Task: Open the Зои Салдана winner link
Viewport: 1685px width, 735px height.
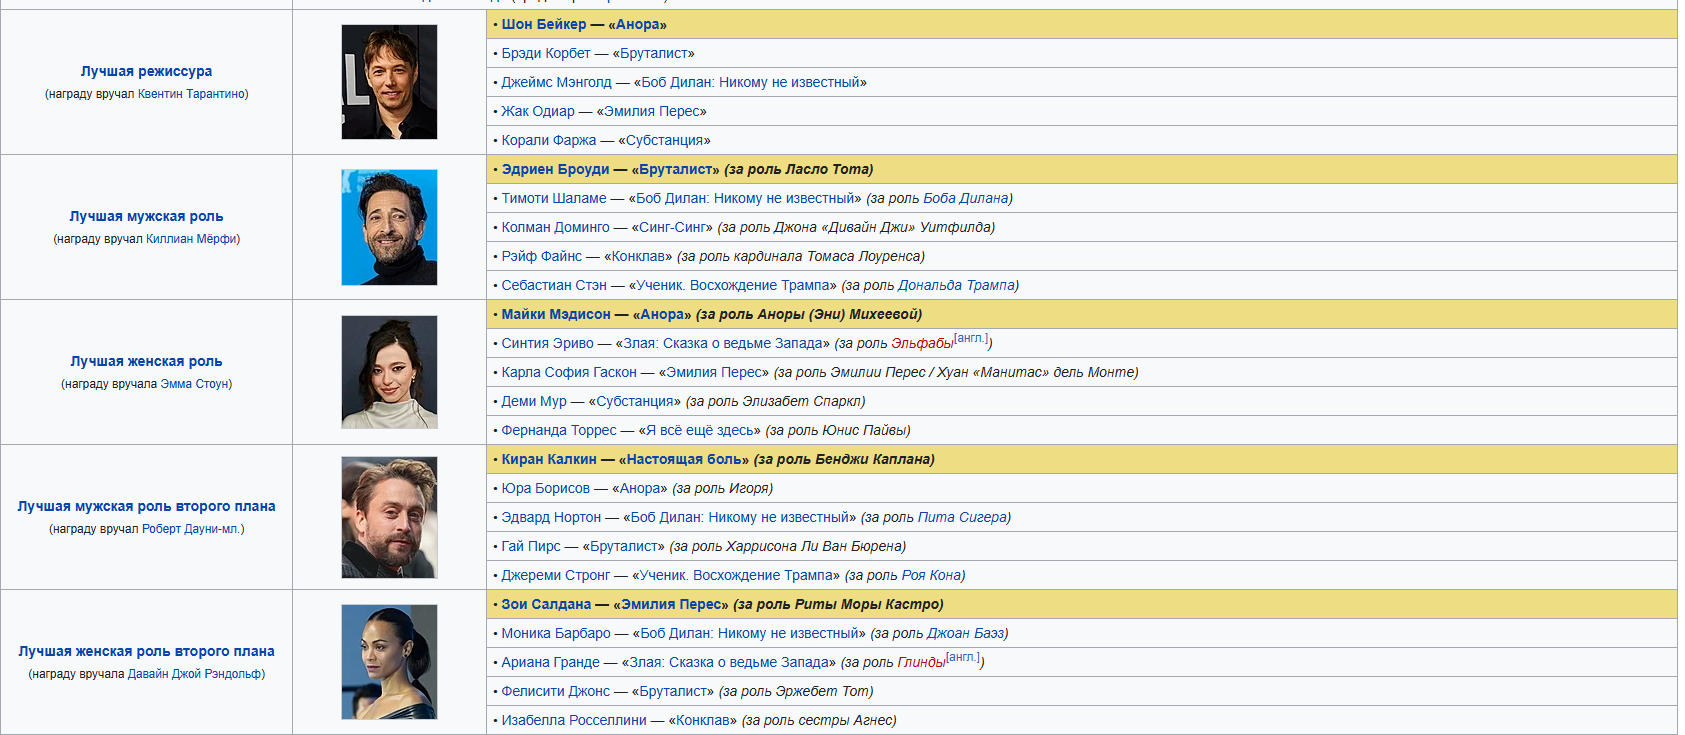Action: point(546,604)
